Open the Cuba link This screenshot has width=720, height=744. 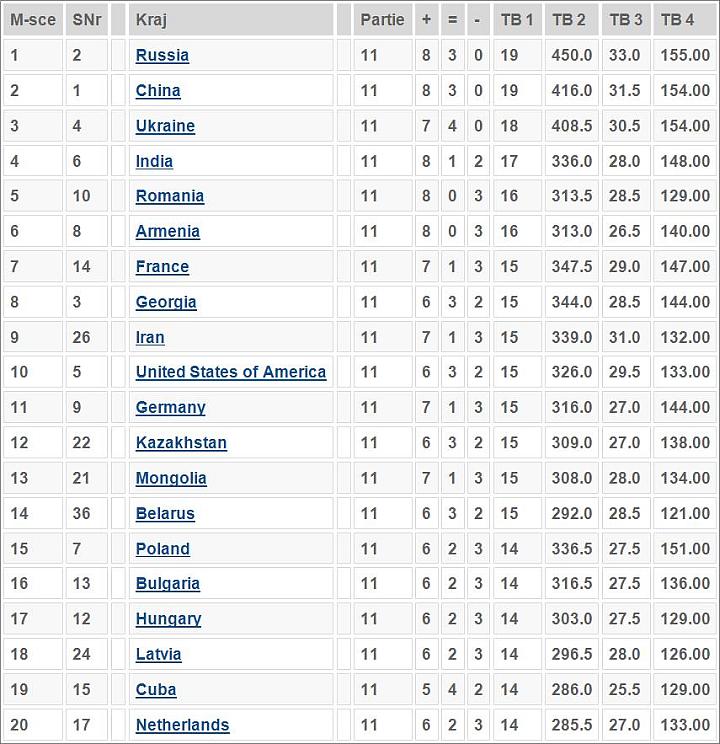point(156,689)
